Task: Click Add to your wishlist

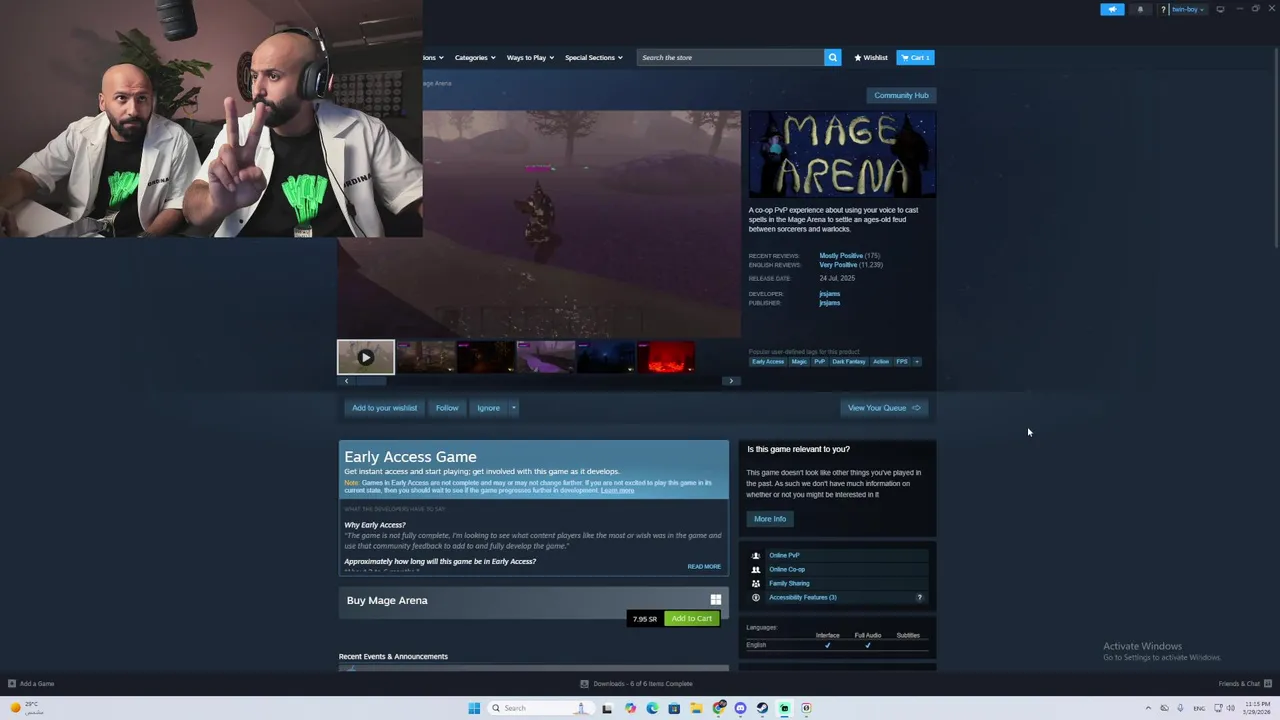Action: (384, 408)
